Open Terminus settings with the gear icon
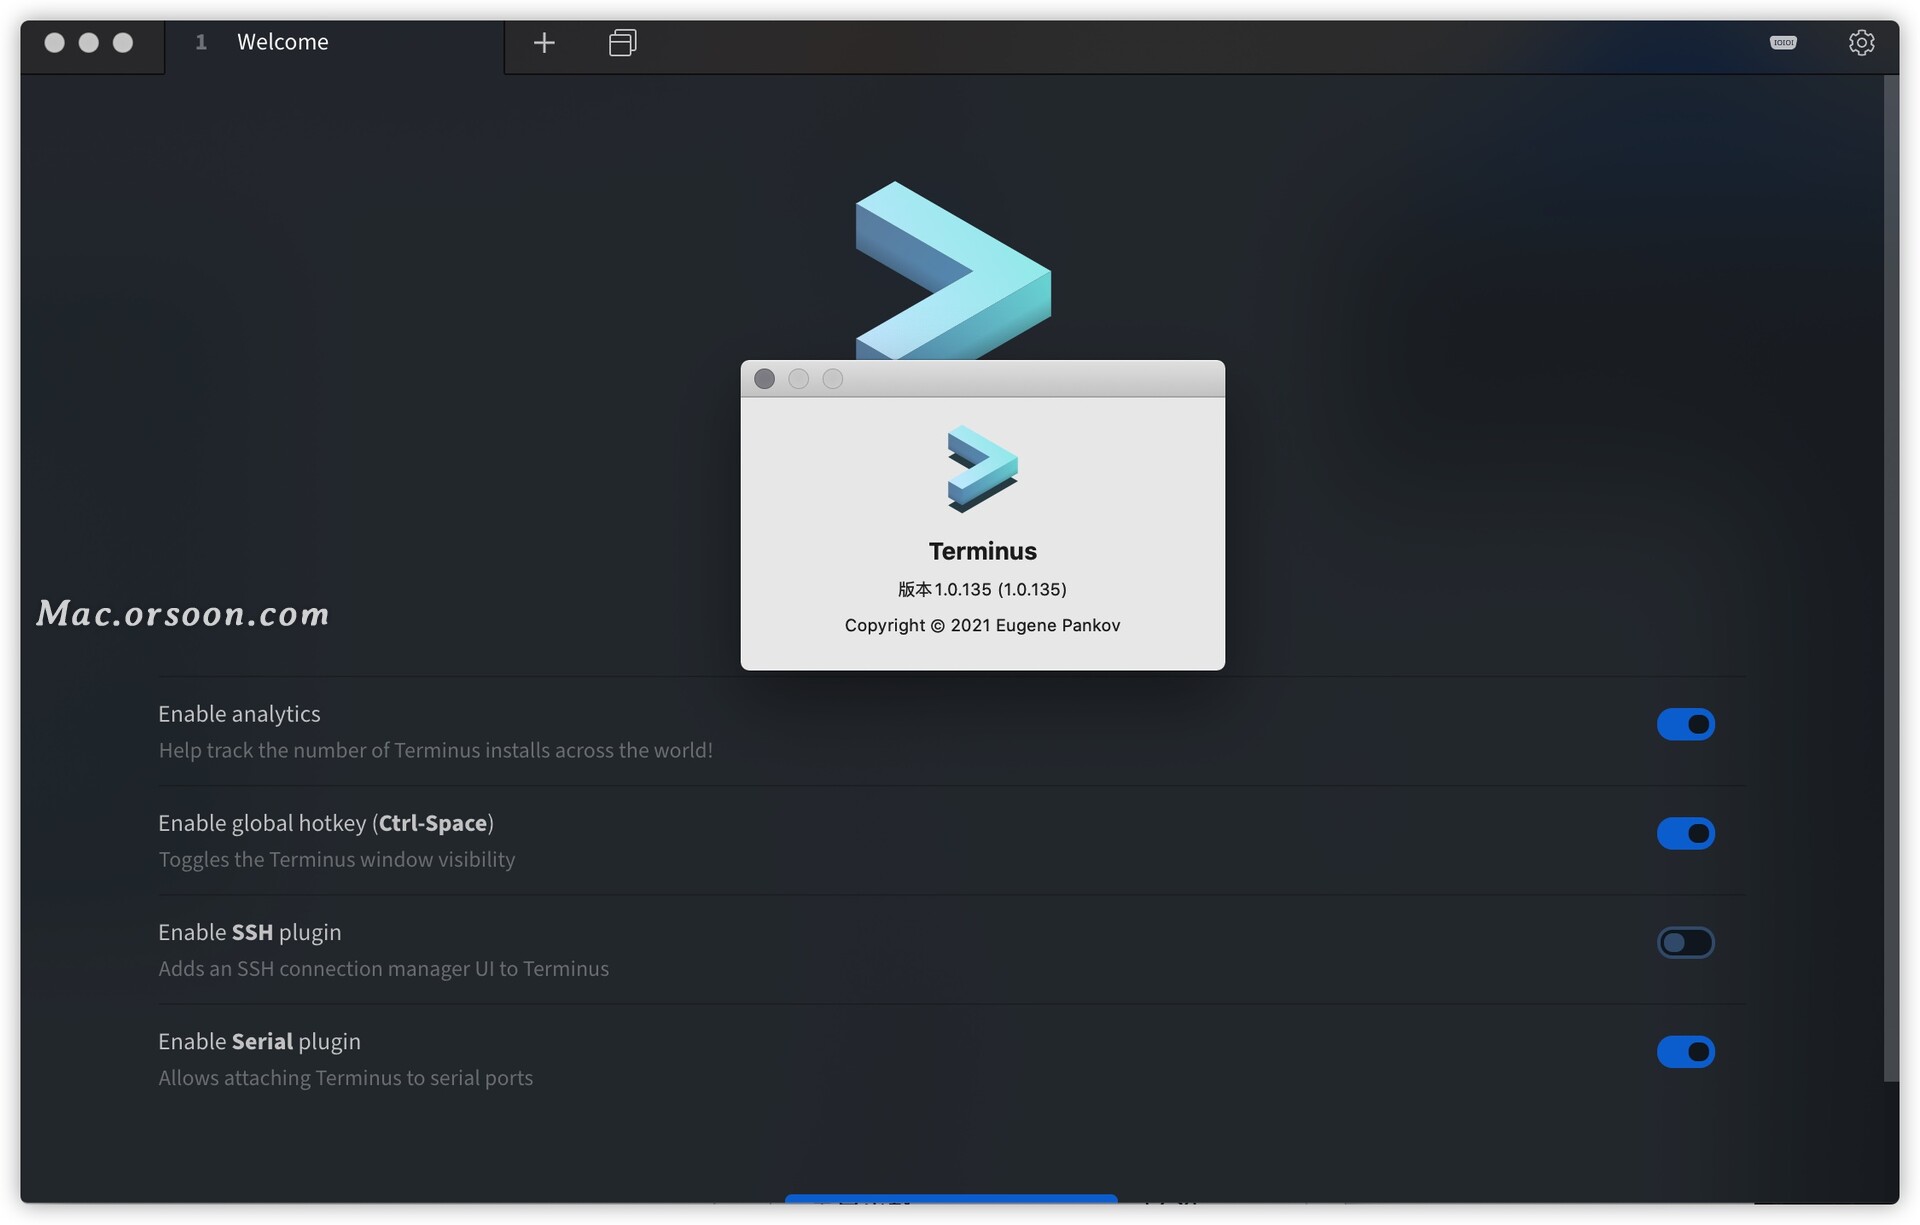1920x1225 pixels. point(1862,42)
